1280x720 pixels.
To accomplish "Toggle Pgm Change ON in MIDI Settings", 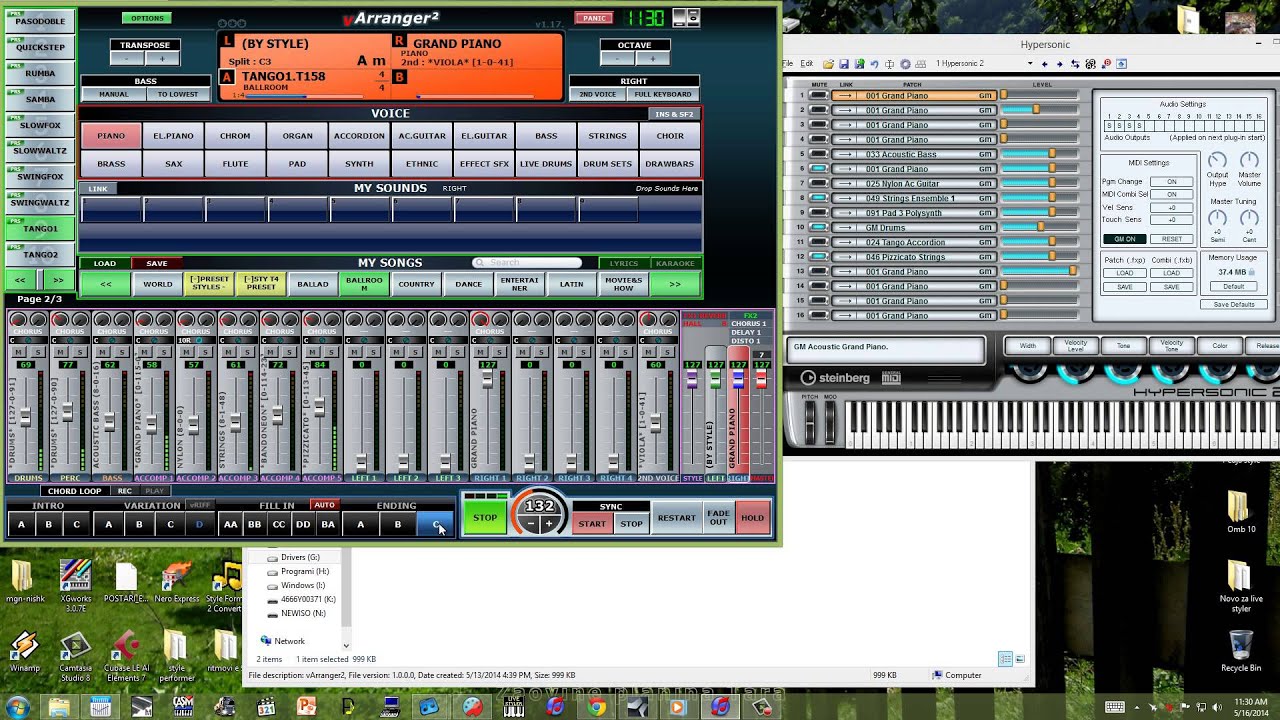I will pyautogui.click(x=1171, y=182).
